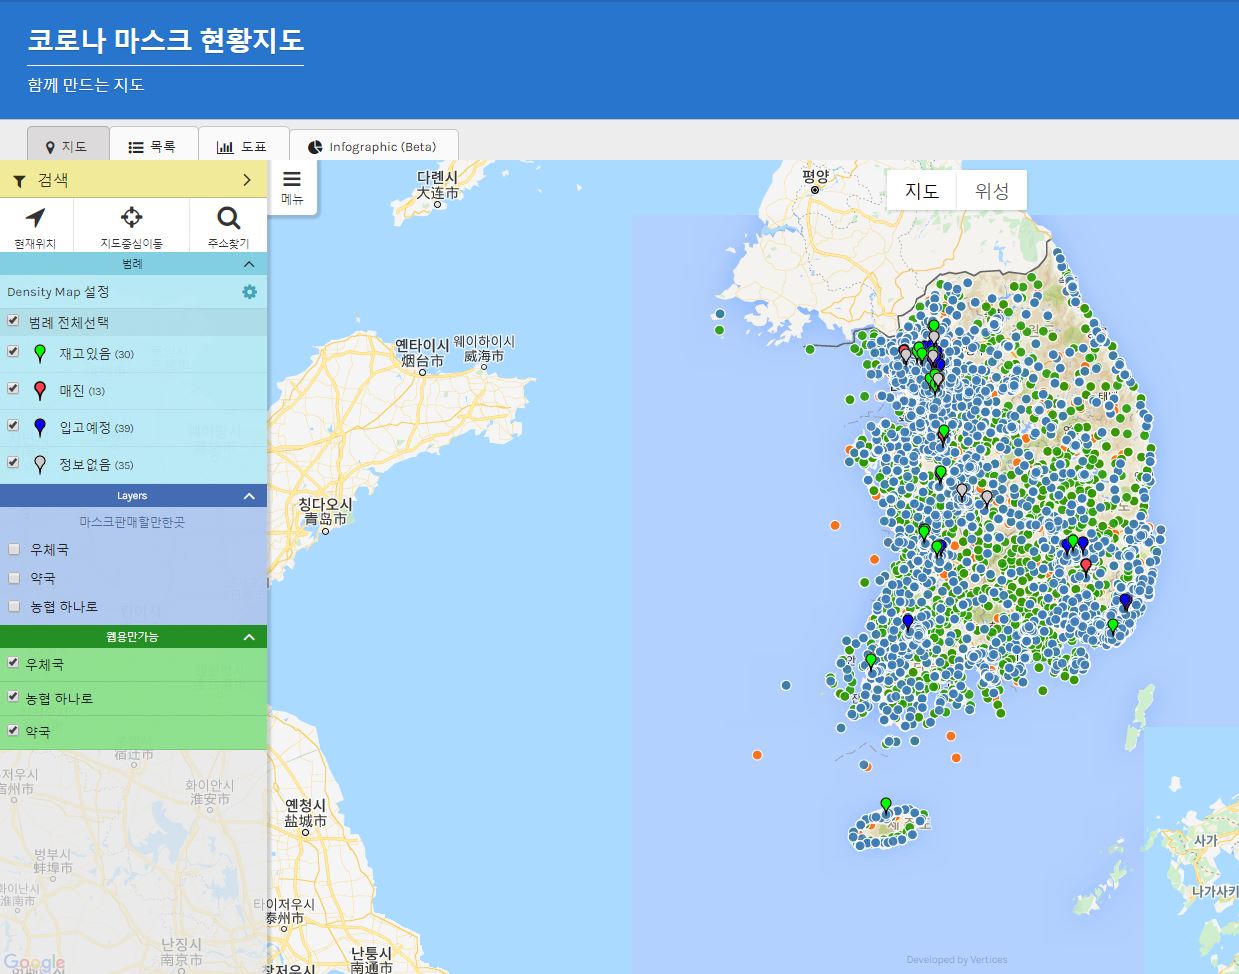Select the 지도 map view button
The height and width of the screenshot is (974, 1239).
tap(921, 191)
